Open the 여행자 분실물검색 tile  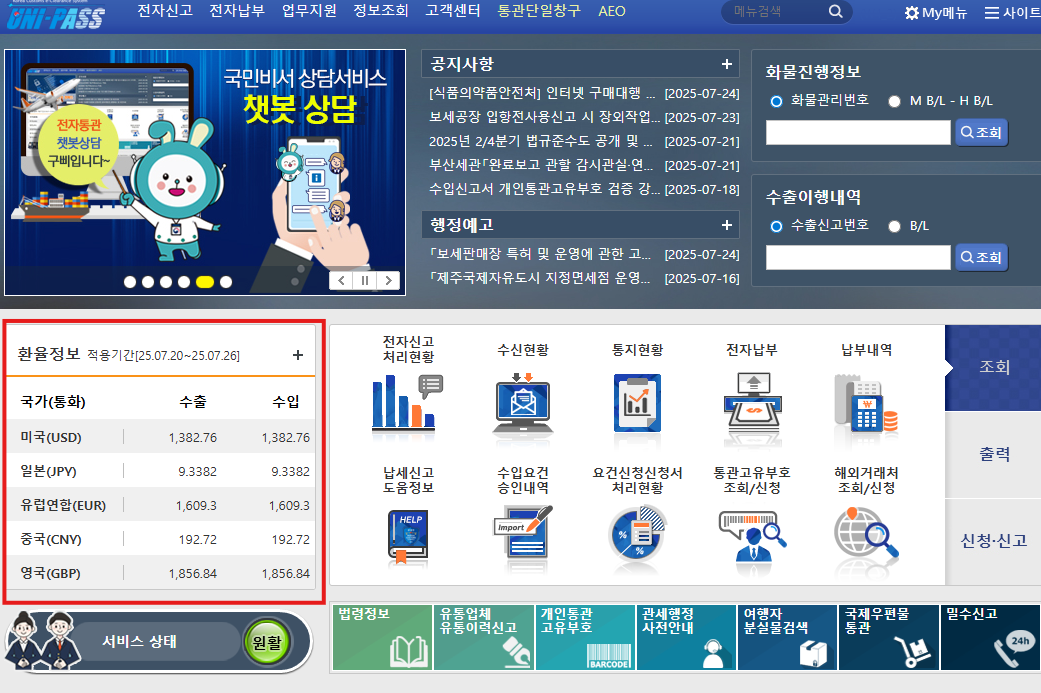787,637
